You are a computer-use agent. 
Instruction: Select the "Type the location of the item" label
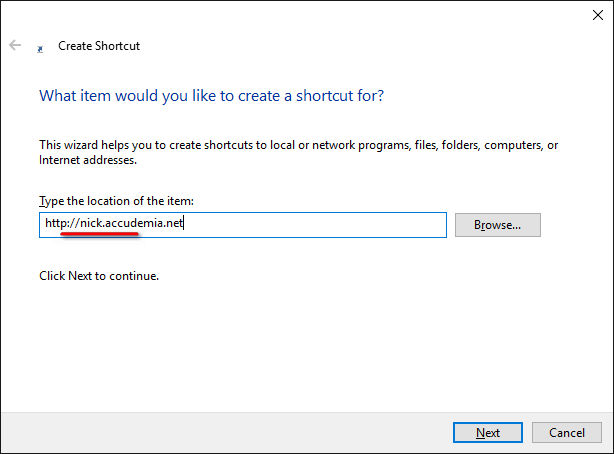click(116, 201)
